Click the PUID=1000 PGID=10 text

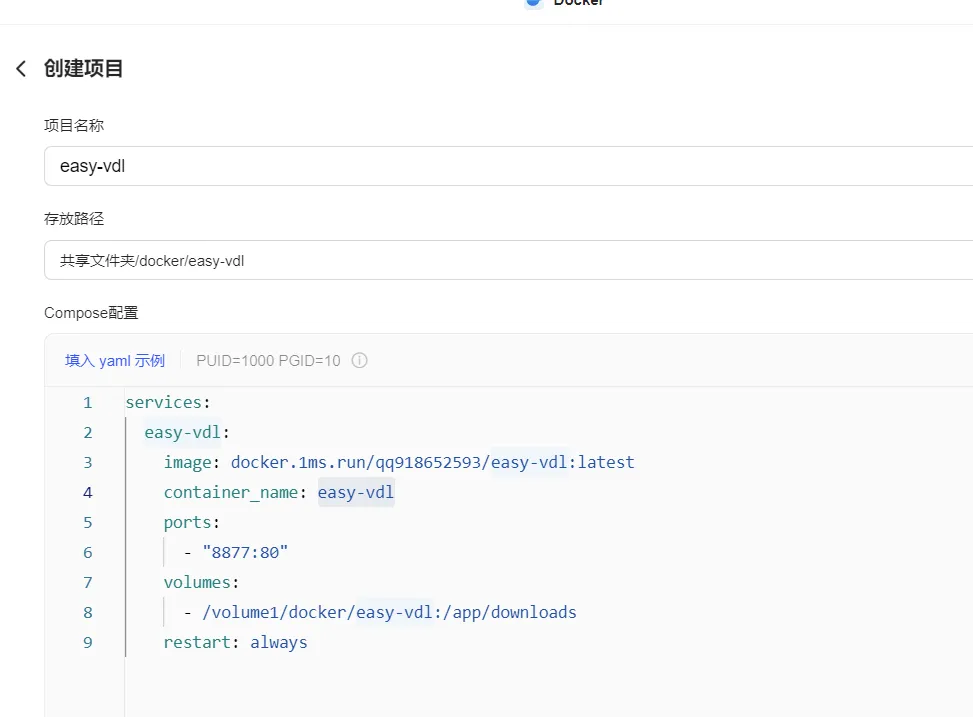tap(268, 361)
